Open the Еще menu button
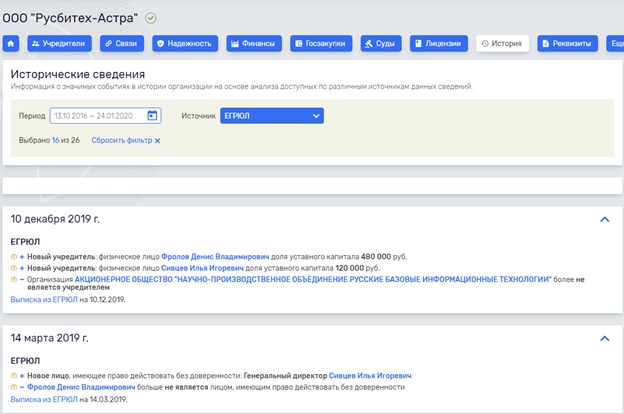 (615, 43)
